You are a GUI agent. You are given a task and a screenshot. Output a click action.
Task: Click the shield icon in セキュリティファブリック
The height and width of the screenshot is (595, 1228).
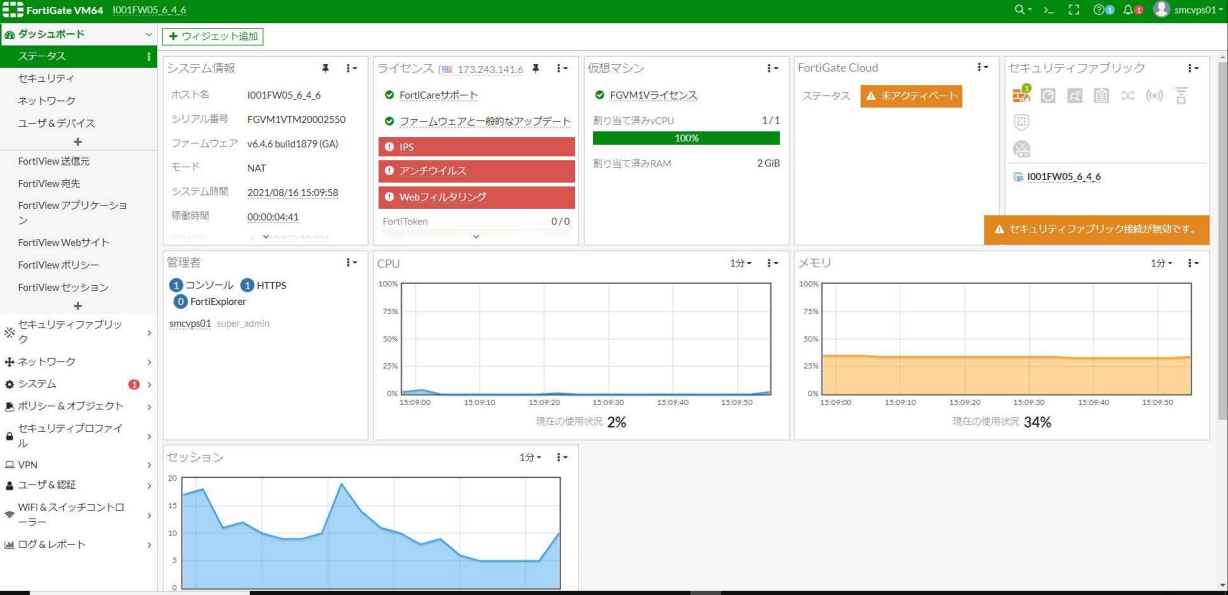[1021, 122]
